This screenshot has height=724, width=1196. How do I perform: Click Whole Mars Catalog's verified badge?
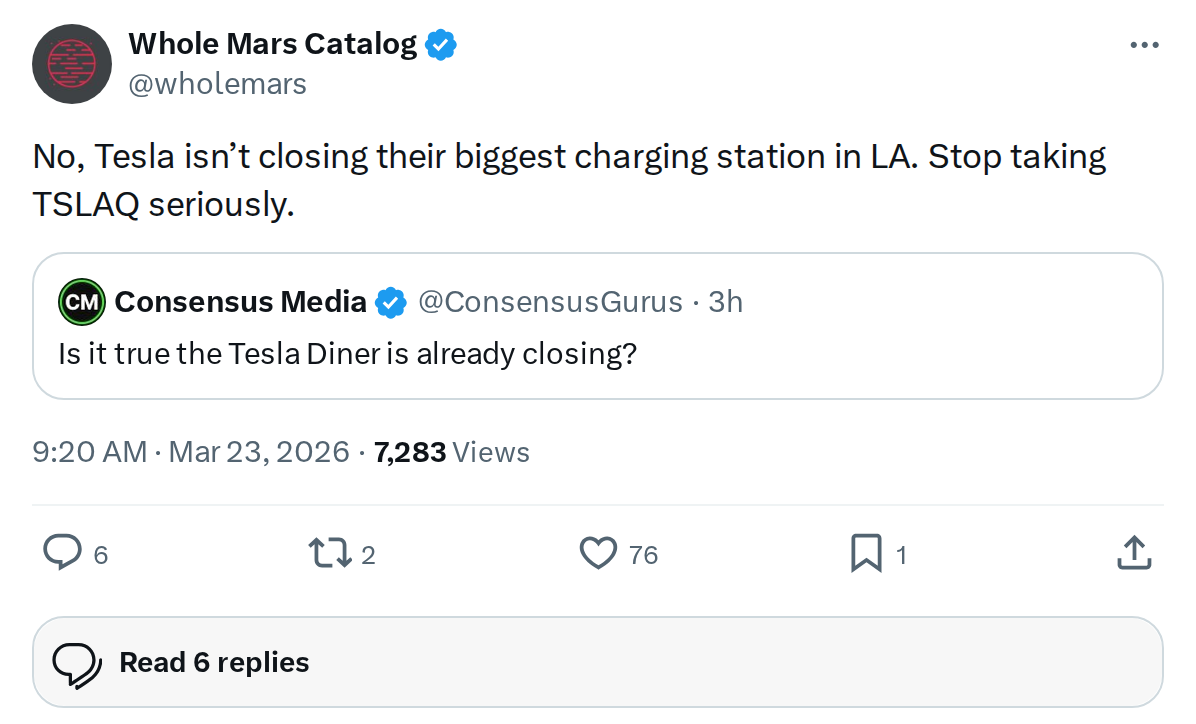click(440, 43)
